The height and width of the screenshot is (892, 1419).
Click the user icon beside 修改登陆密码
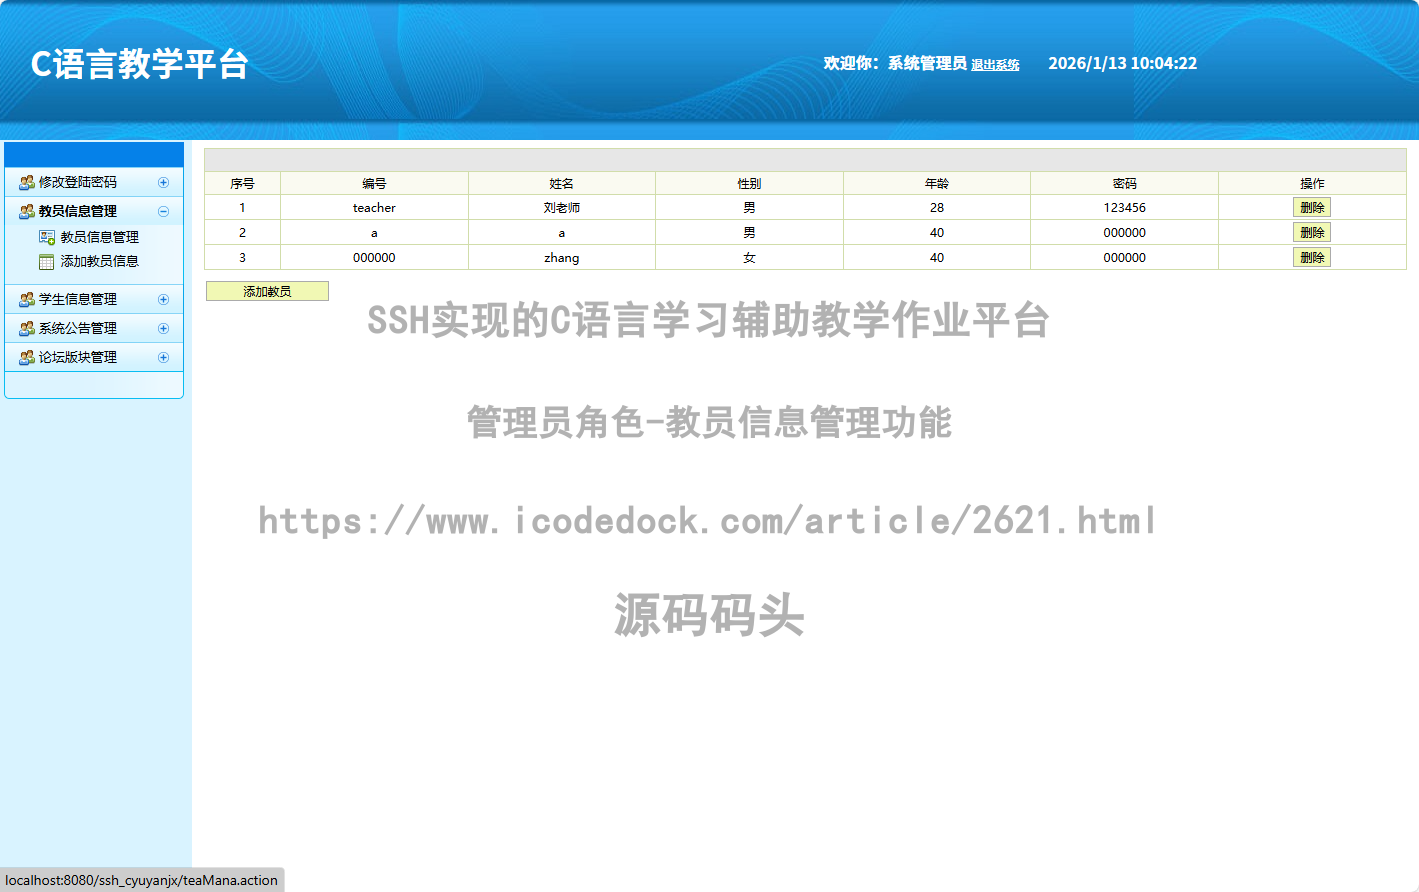pos(25,182)
